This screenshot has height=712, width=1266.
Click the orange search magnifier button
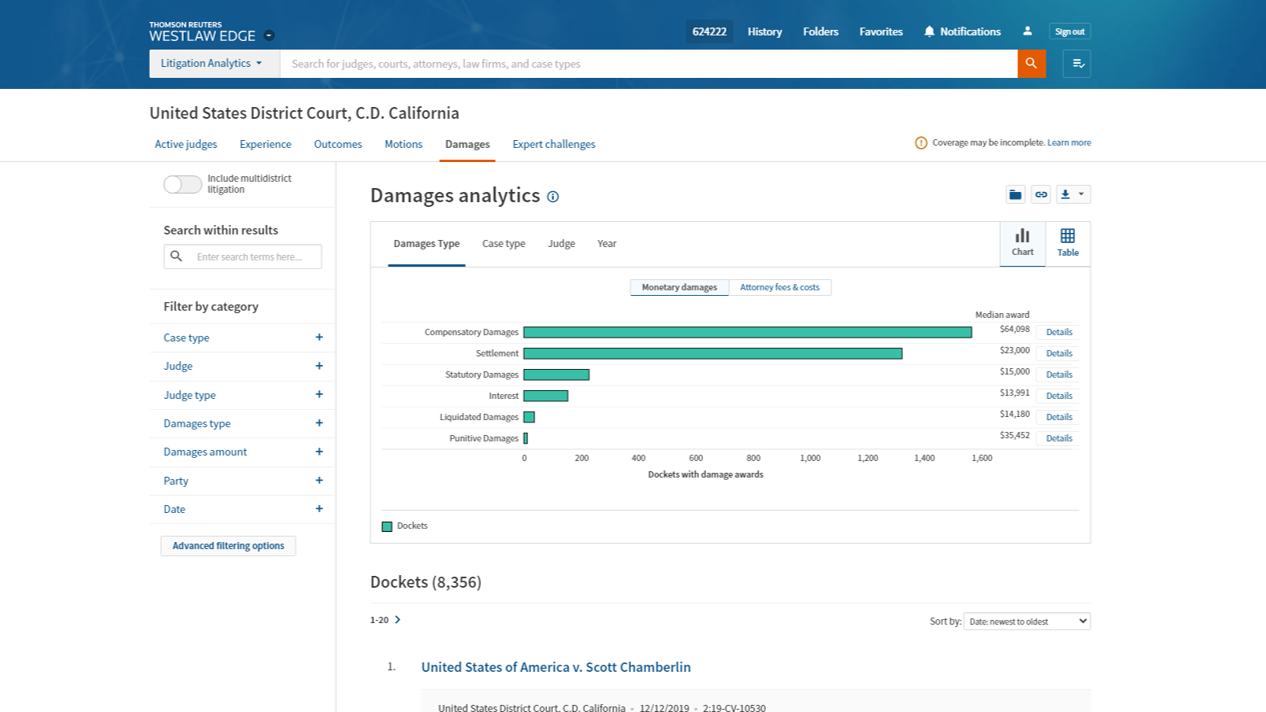(1031, 64)
